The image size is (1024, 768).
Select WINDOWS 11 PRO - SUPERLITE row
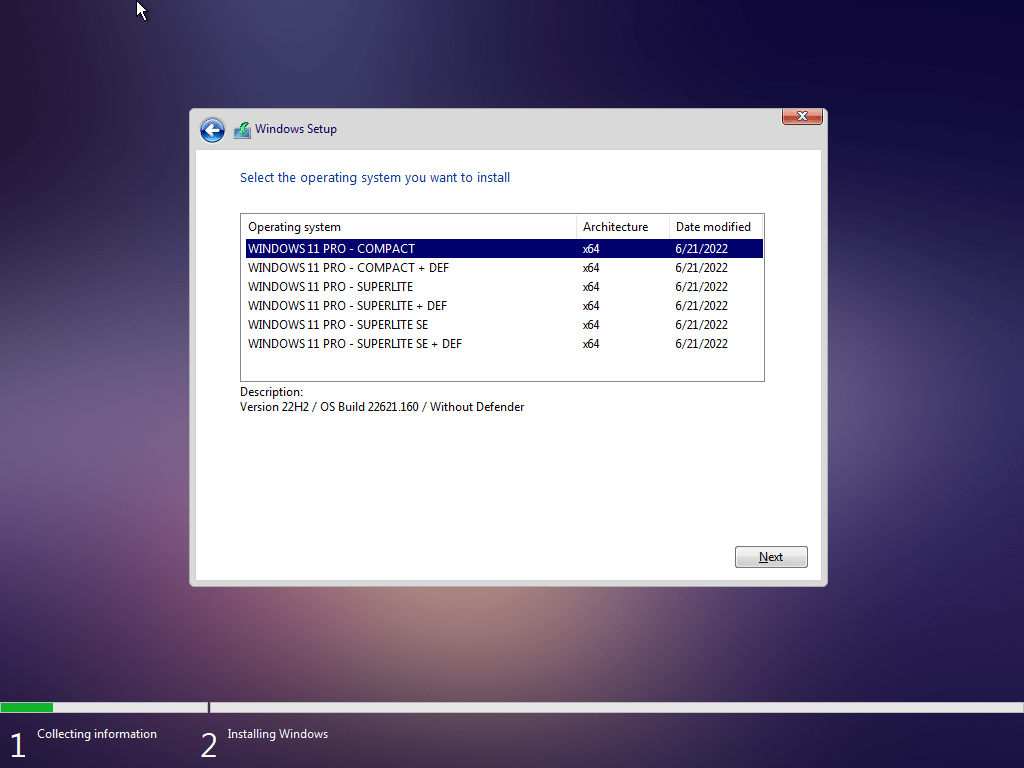click(330, 287)
